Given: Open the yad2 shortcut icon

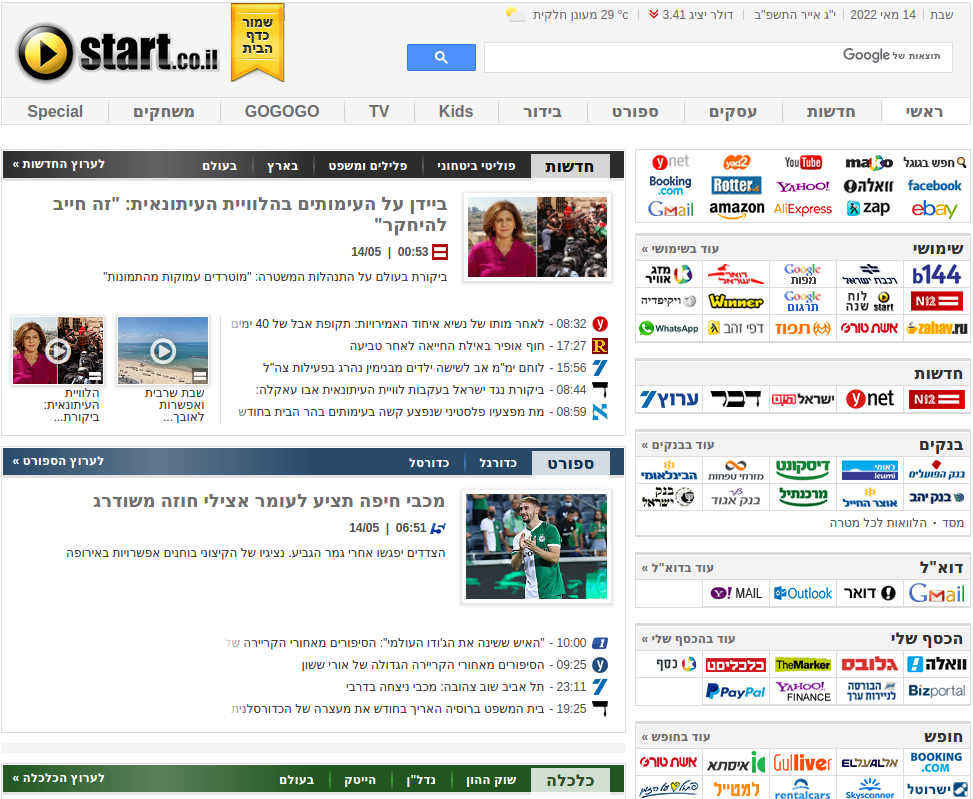Looking at the screenshot, I should pos(737,163).
